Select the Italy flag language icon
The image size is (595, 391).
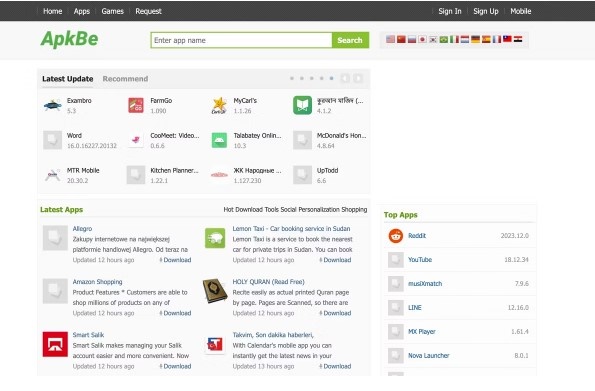coord(454,39)
